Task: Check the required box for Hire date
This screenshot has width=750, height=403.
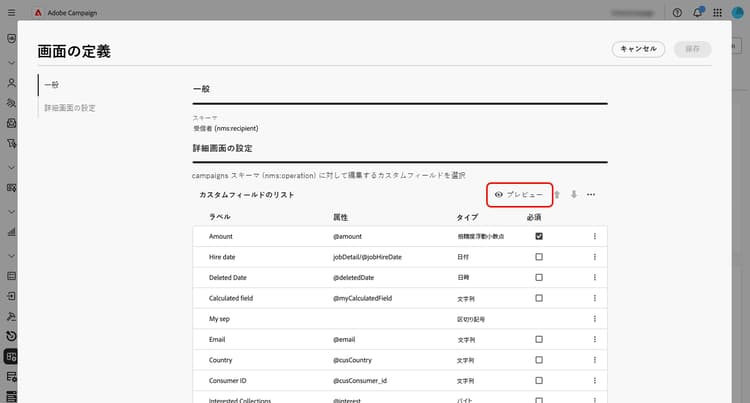Action: (539, 257)
